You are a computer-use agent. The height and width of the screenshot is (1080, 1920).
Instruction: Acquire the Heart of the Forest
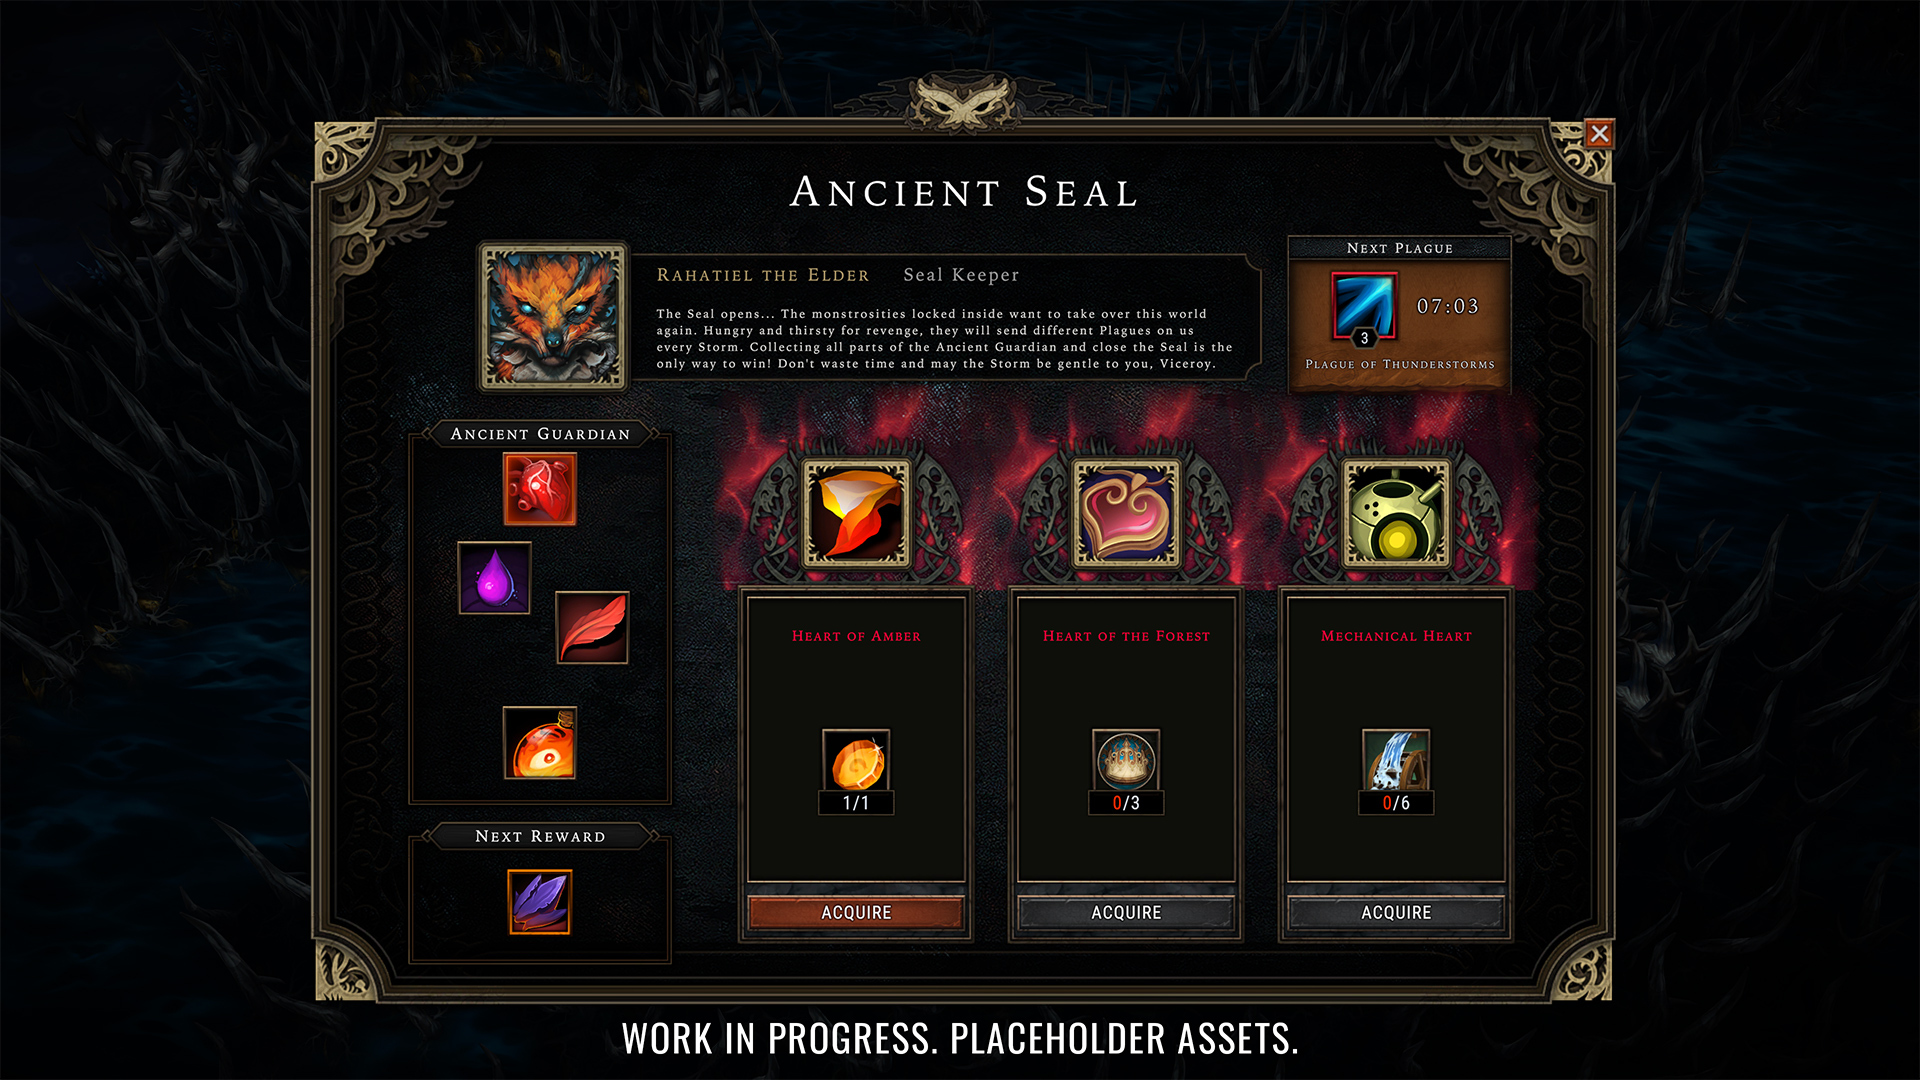pyautogui.click(x=1126, y=912)
